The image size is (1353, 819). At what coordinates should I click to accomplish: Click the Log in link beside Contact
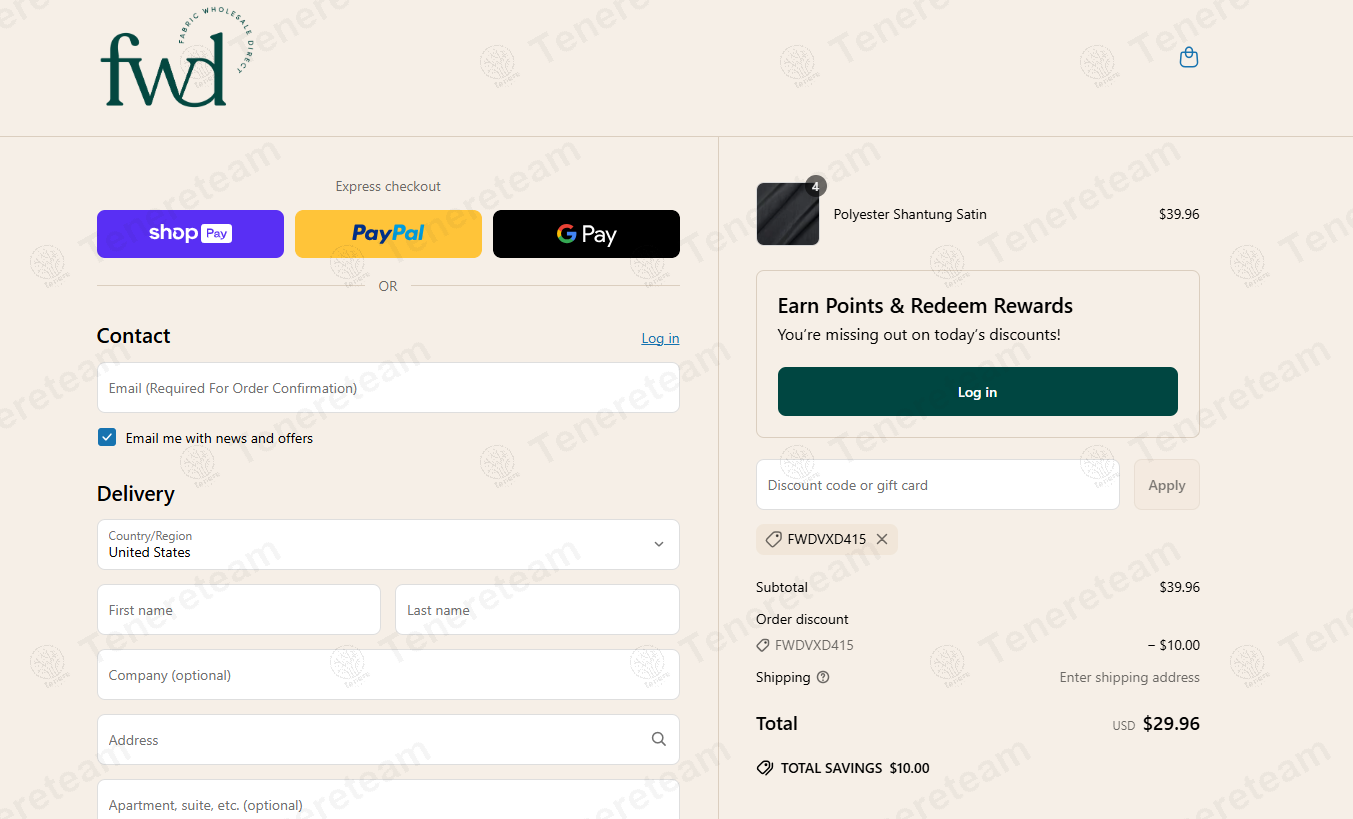click(660, 339)
